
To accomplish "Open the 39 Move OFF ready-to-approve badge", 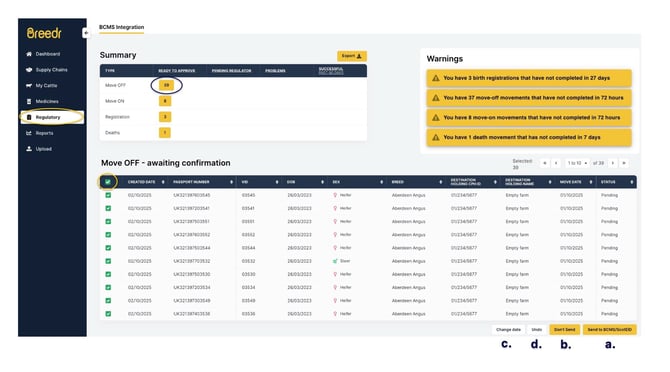I will [166, 85].
